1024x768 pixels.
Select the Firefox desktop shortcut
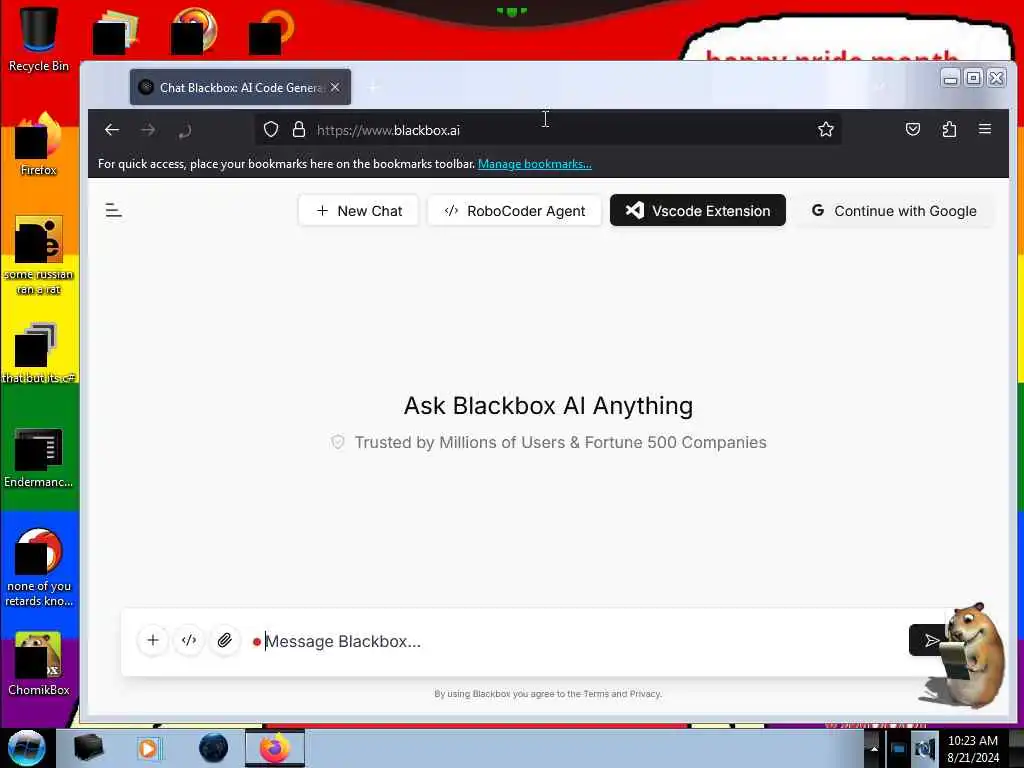coord(39,145)
